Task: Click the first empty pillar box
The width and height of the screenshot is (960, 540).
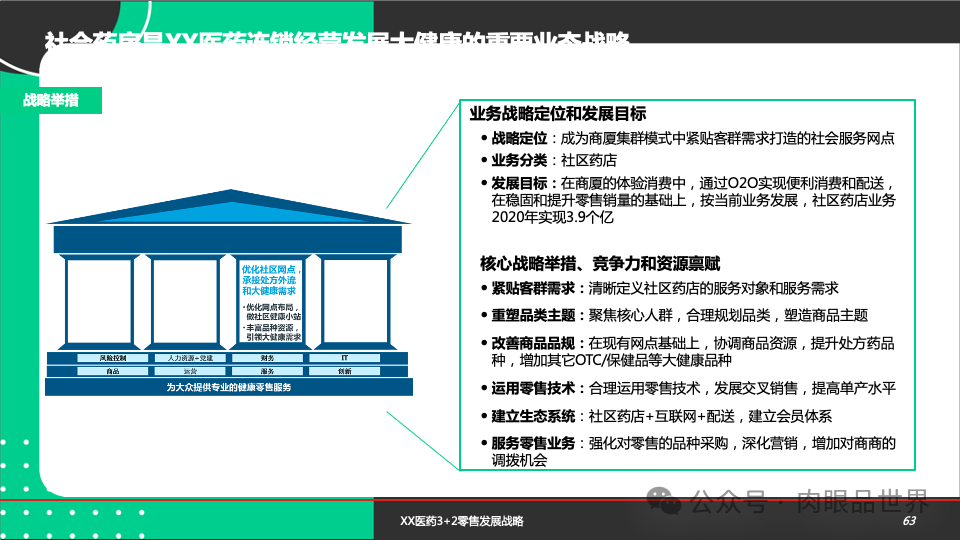Action: (x=99, y=301)
